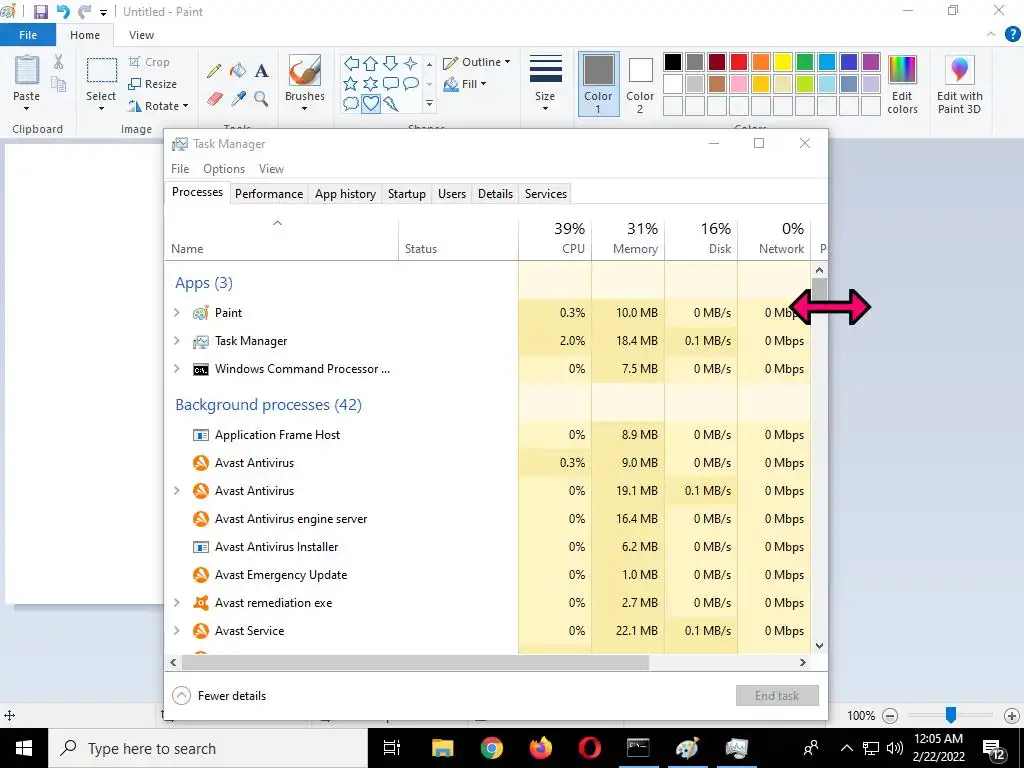Click the Paint zoom slider handle
1024x768 pixels.
951,715
